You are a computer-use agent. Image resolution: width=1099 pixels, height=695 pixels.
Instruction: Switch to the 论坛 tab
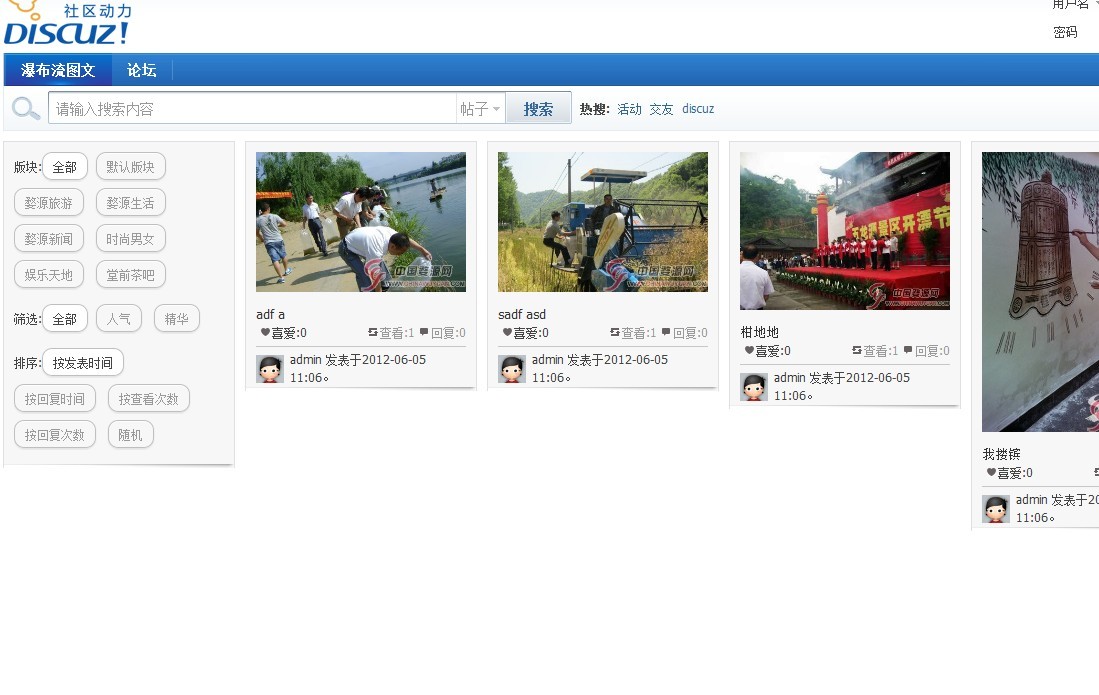click(x=142, y=70)
